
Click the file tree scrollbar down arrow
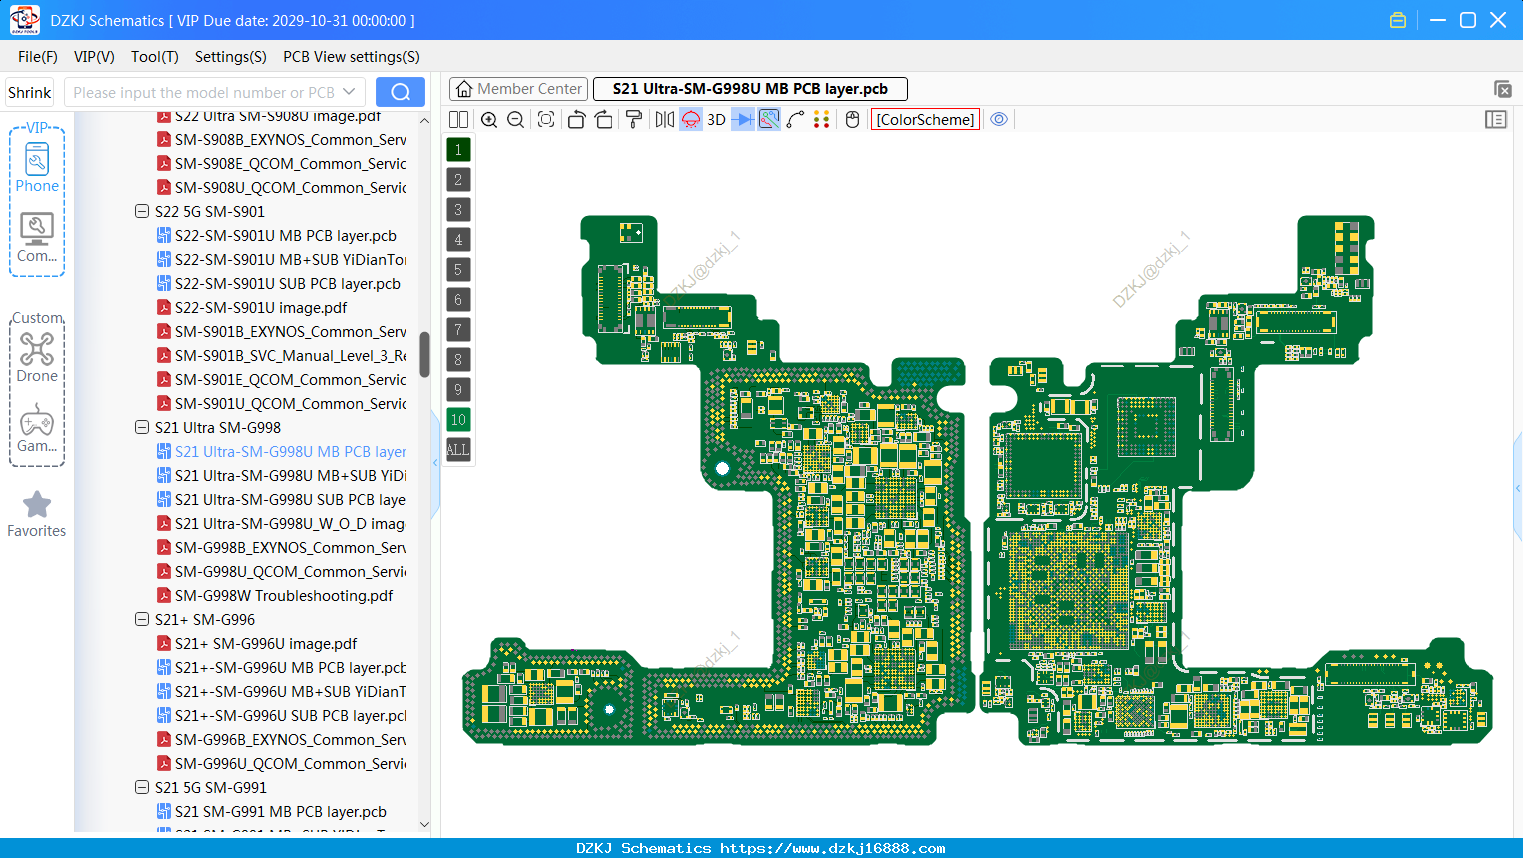point(424,825)
